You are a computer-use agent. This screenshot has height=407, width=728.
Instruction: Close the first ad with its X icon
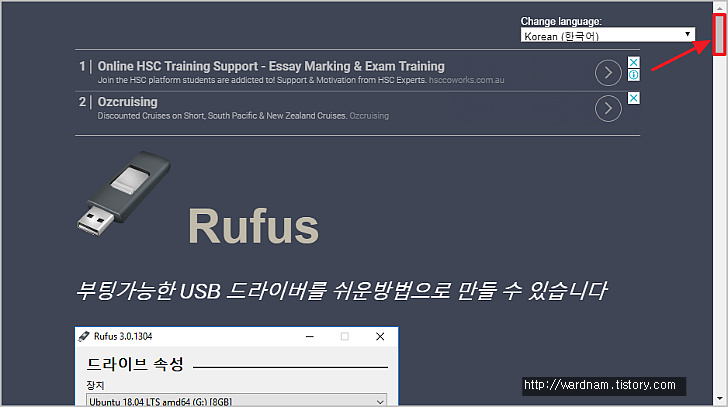(633, 62)
